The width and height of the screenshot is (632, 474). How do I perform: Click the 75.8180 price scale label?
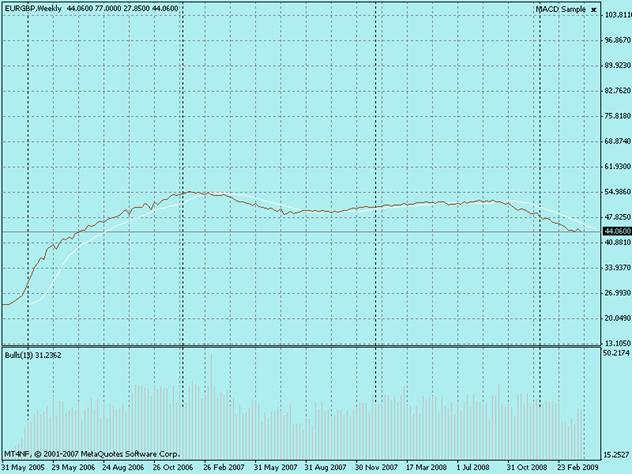click(x=614, y=116)
